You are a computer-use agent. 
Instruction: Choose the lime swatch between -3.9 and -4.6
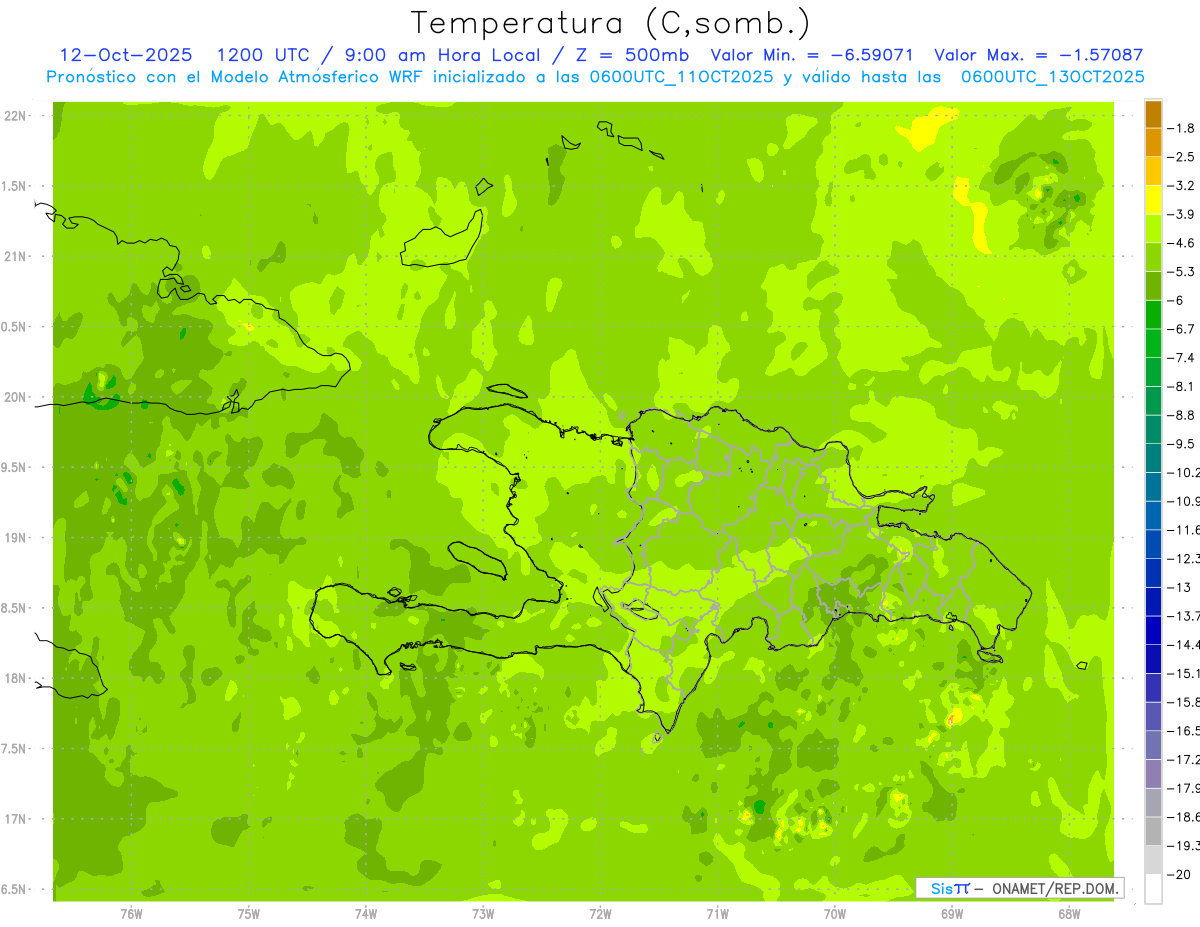tap(1153, 228)
